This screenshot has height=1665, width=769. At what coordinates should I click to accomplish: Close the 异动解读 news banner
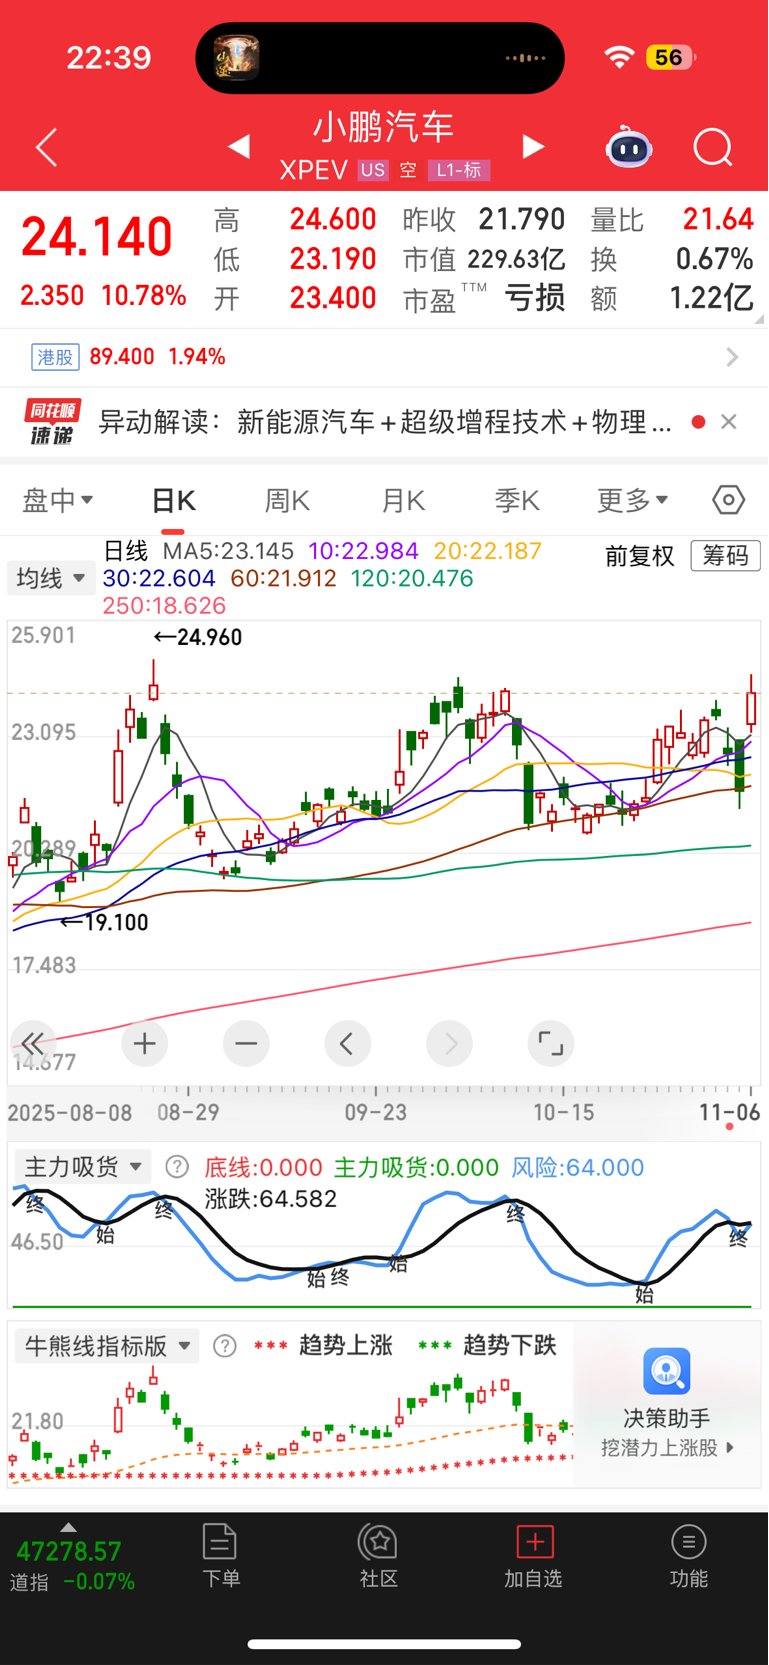(x=729, y=422)
